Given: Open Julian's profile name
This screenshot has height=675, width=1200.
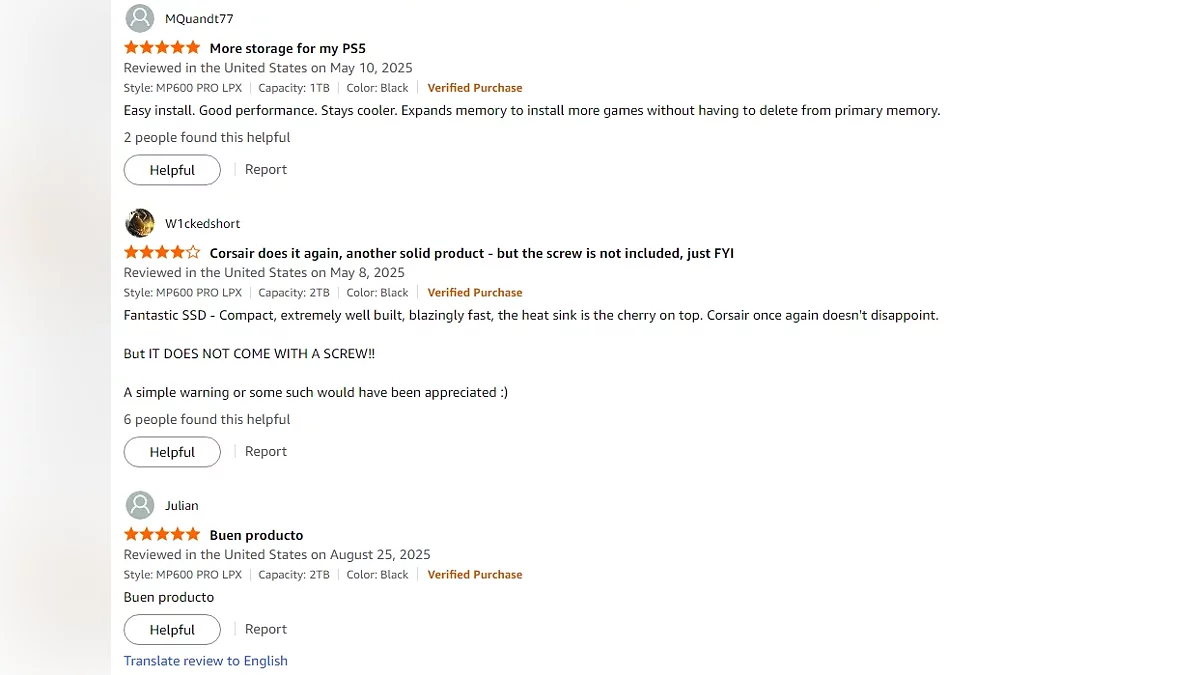Looking at the screenshot, I should (182, 506).
